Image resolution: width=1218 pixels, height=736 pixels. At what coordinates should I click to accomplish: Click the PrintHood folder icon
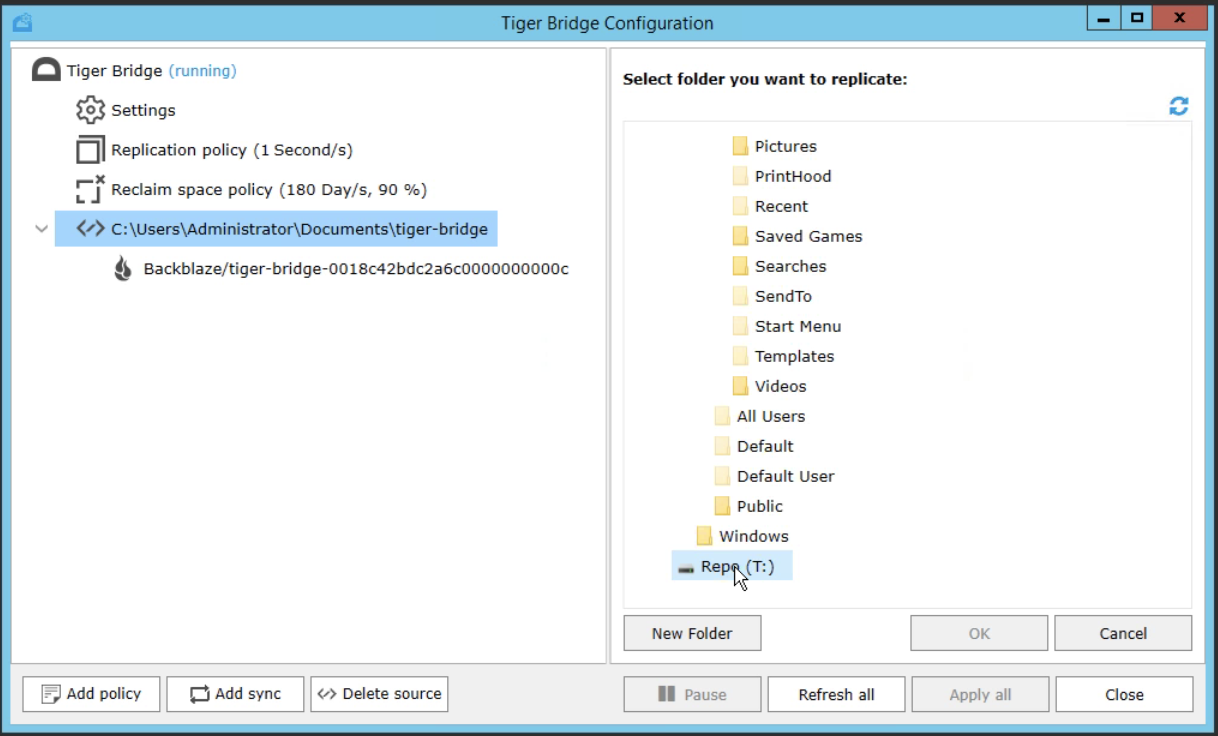click(x=740, y=176)
